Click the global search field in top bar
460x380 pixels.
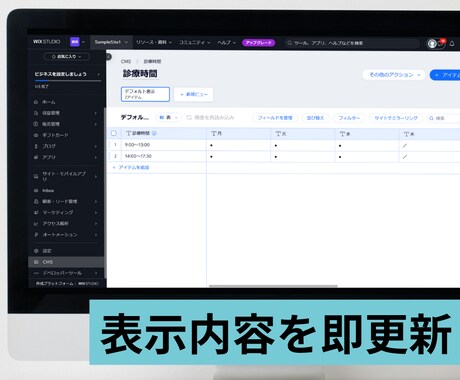point(352,43)
